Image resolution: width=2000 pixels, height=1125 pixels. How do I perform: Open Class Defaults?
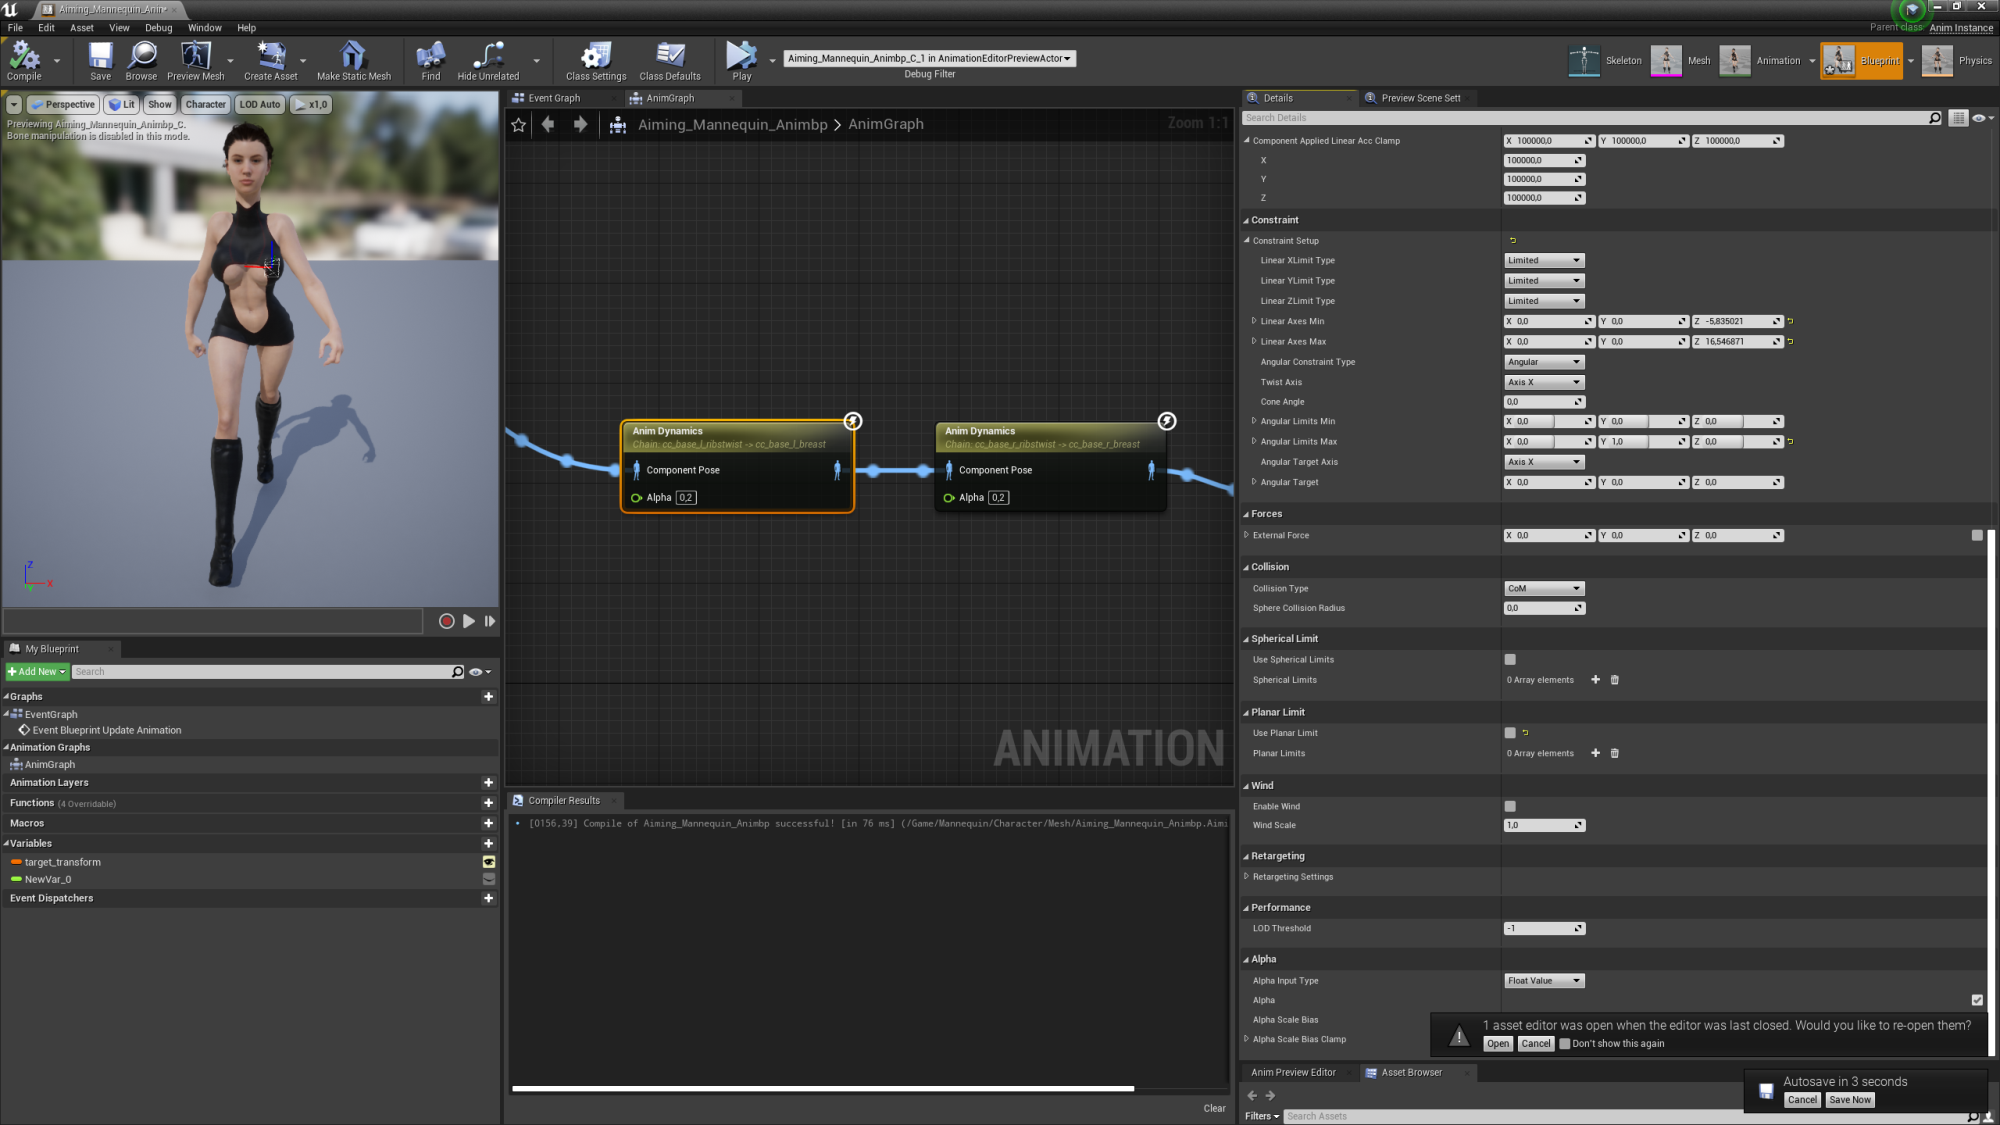pos(670,60)
